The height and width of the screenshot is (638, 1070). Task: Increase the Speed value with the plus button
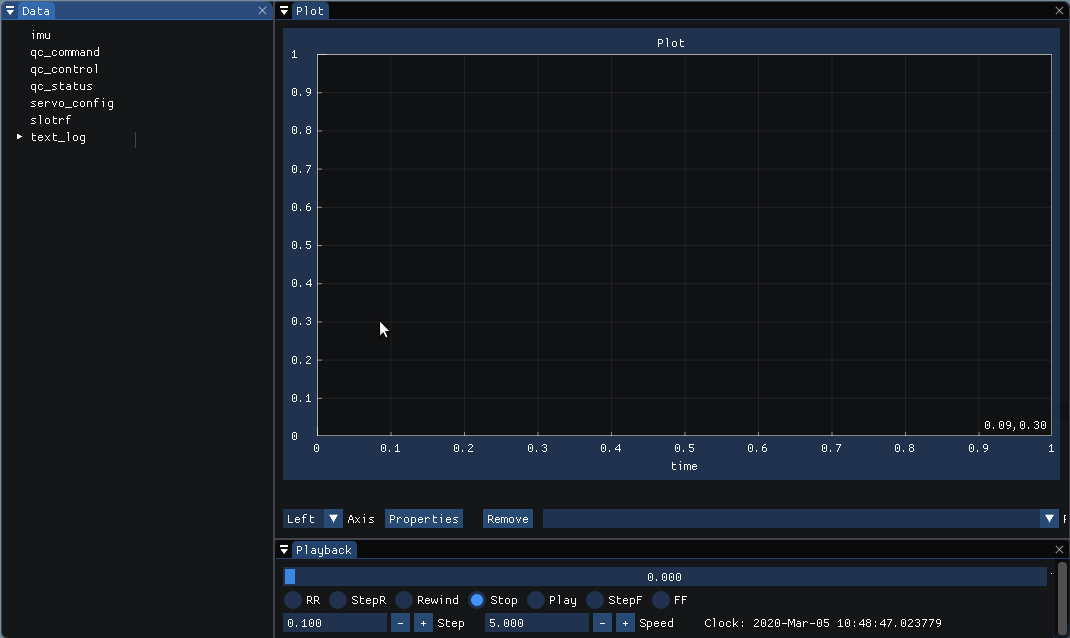coord(625,623)
